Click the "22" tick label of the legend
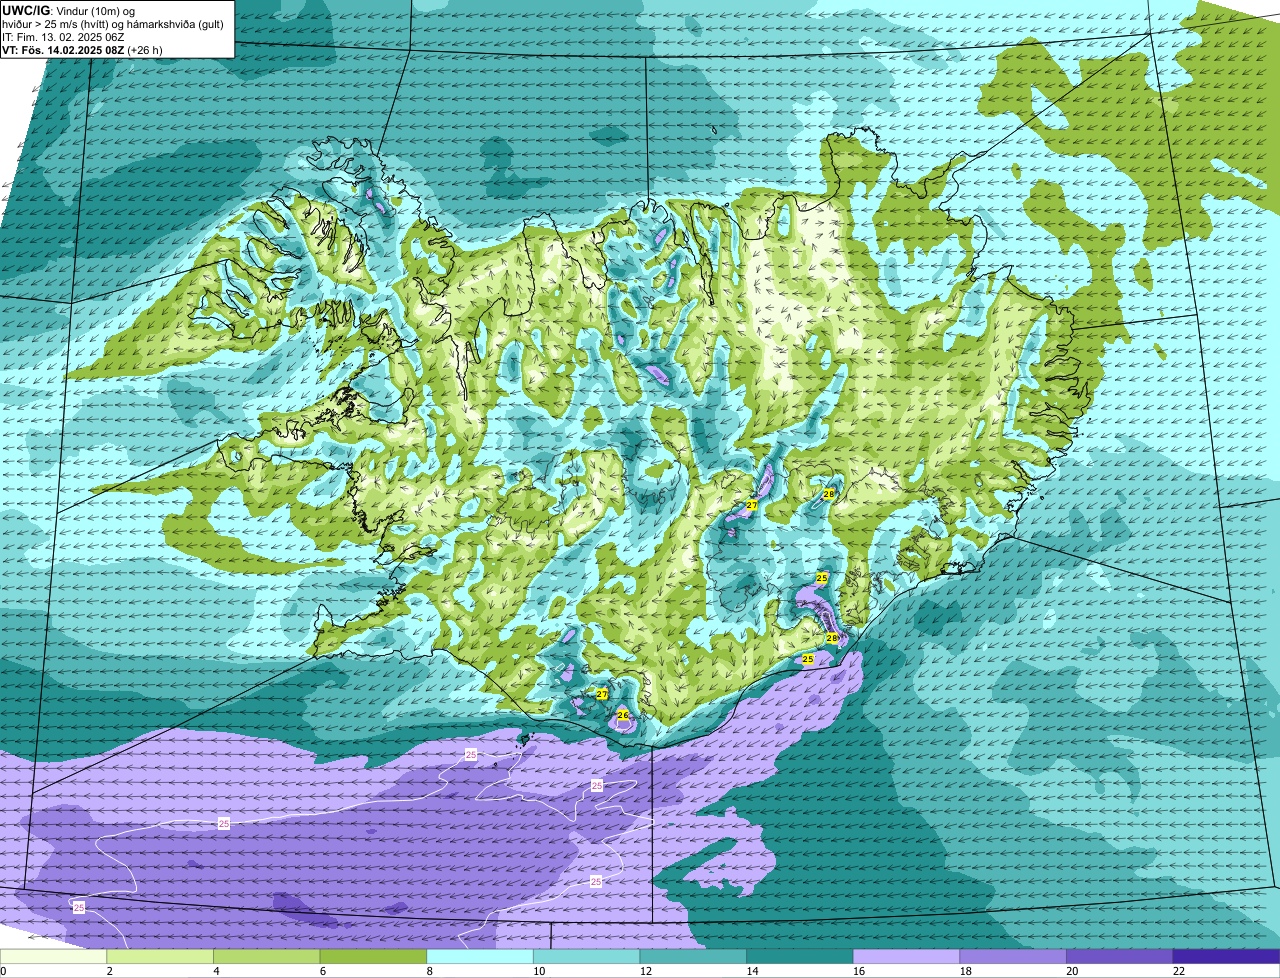The height and width of the screenshot is (978, 1280). point(1177,971)
